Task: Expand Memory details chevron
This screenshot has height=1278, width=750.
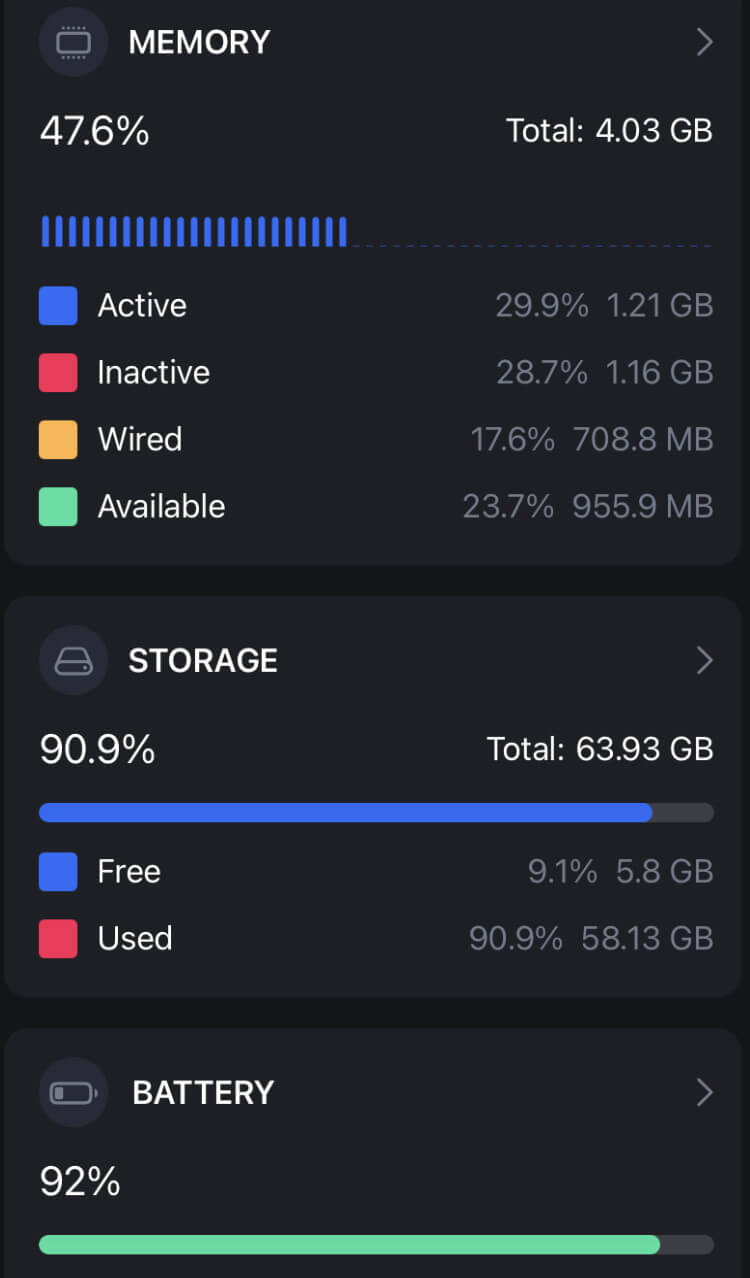Action: (x=704, y=42)
